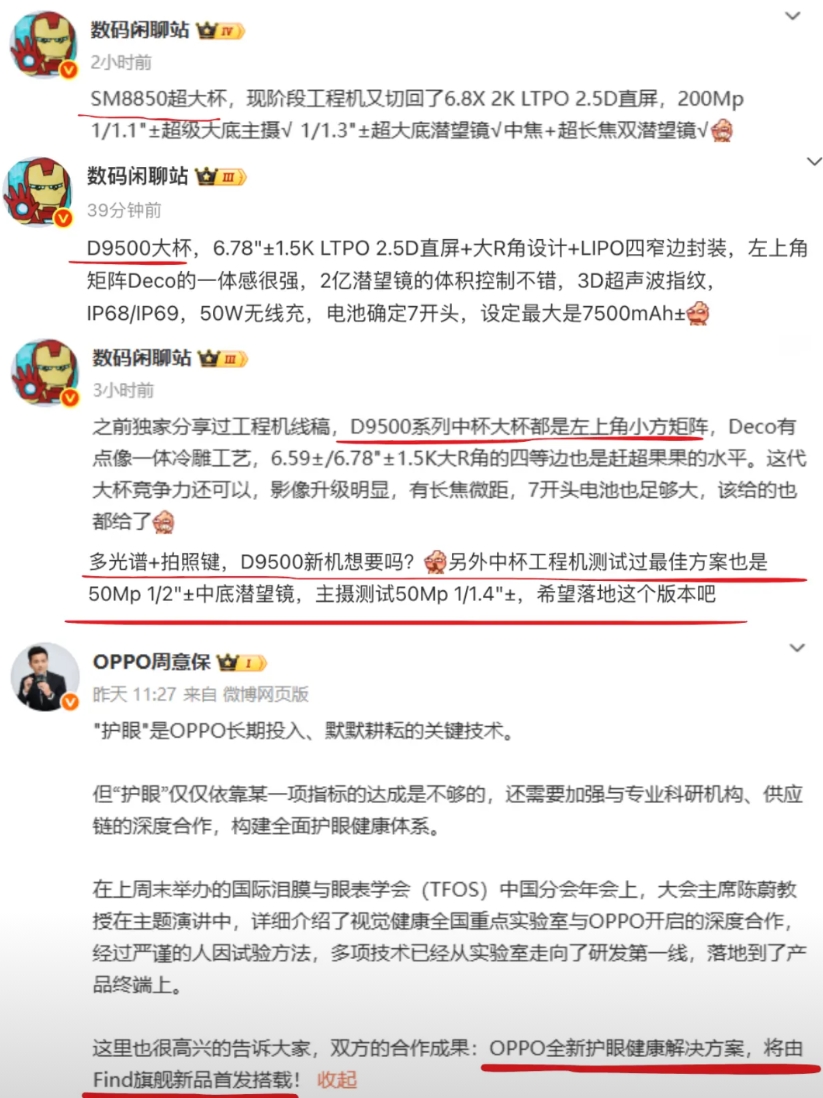Click level III crown badge on 3小时前 post
Screen dimensions: 823x1098
tap(223, 359)
